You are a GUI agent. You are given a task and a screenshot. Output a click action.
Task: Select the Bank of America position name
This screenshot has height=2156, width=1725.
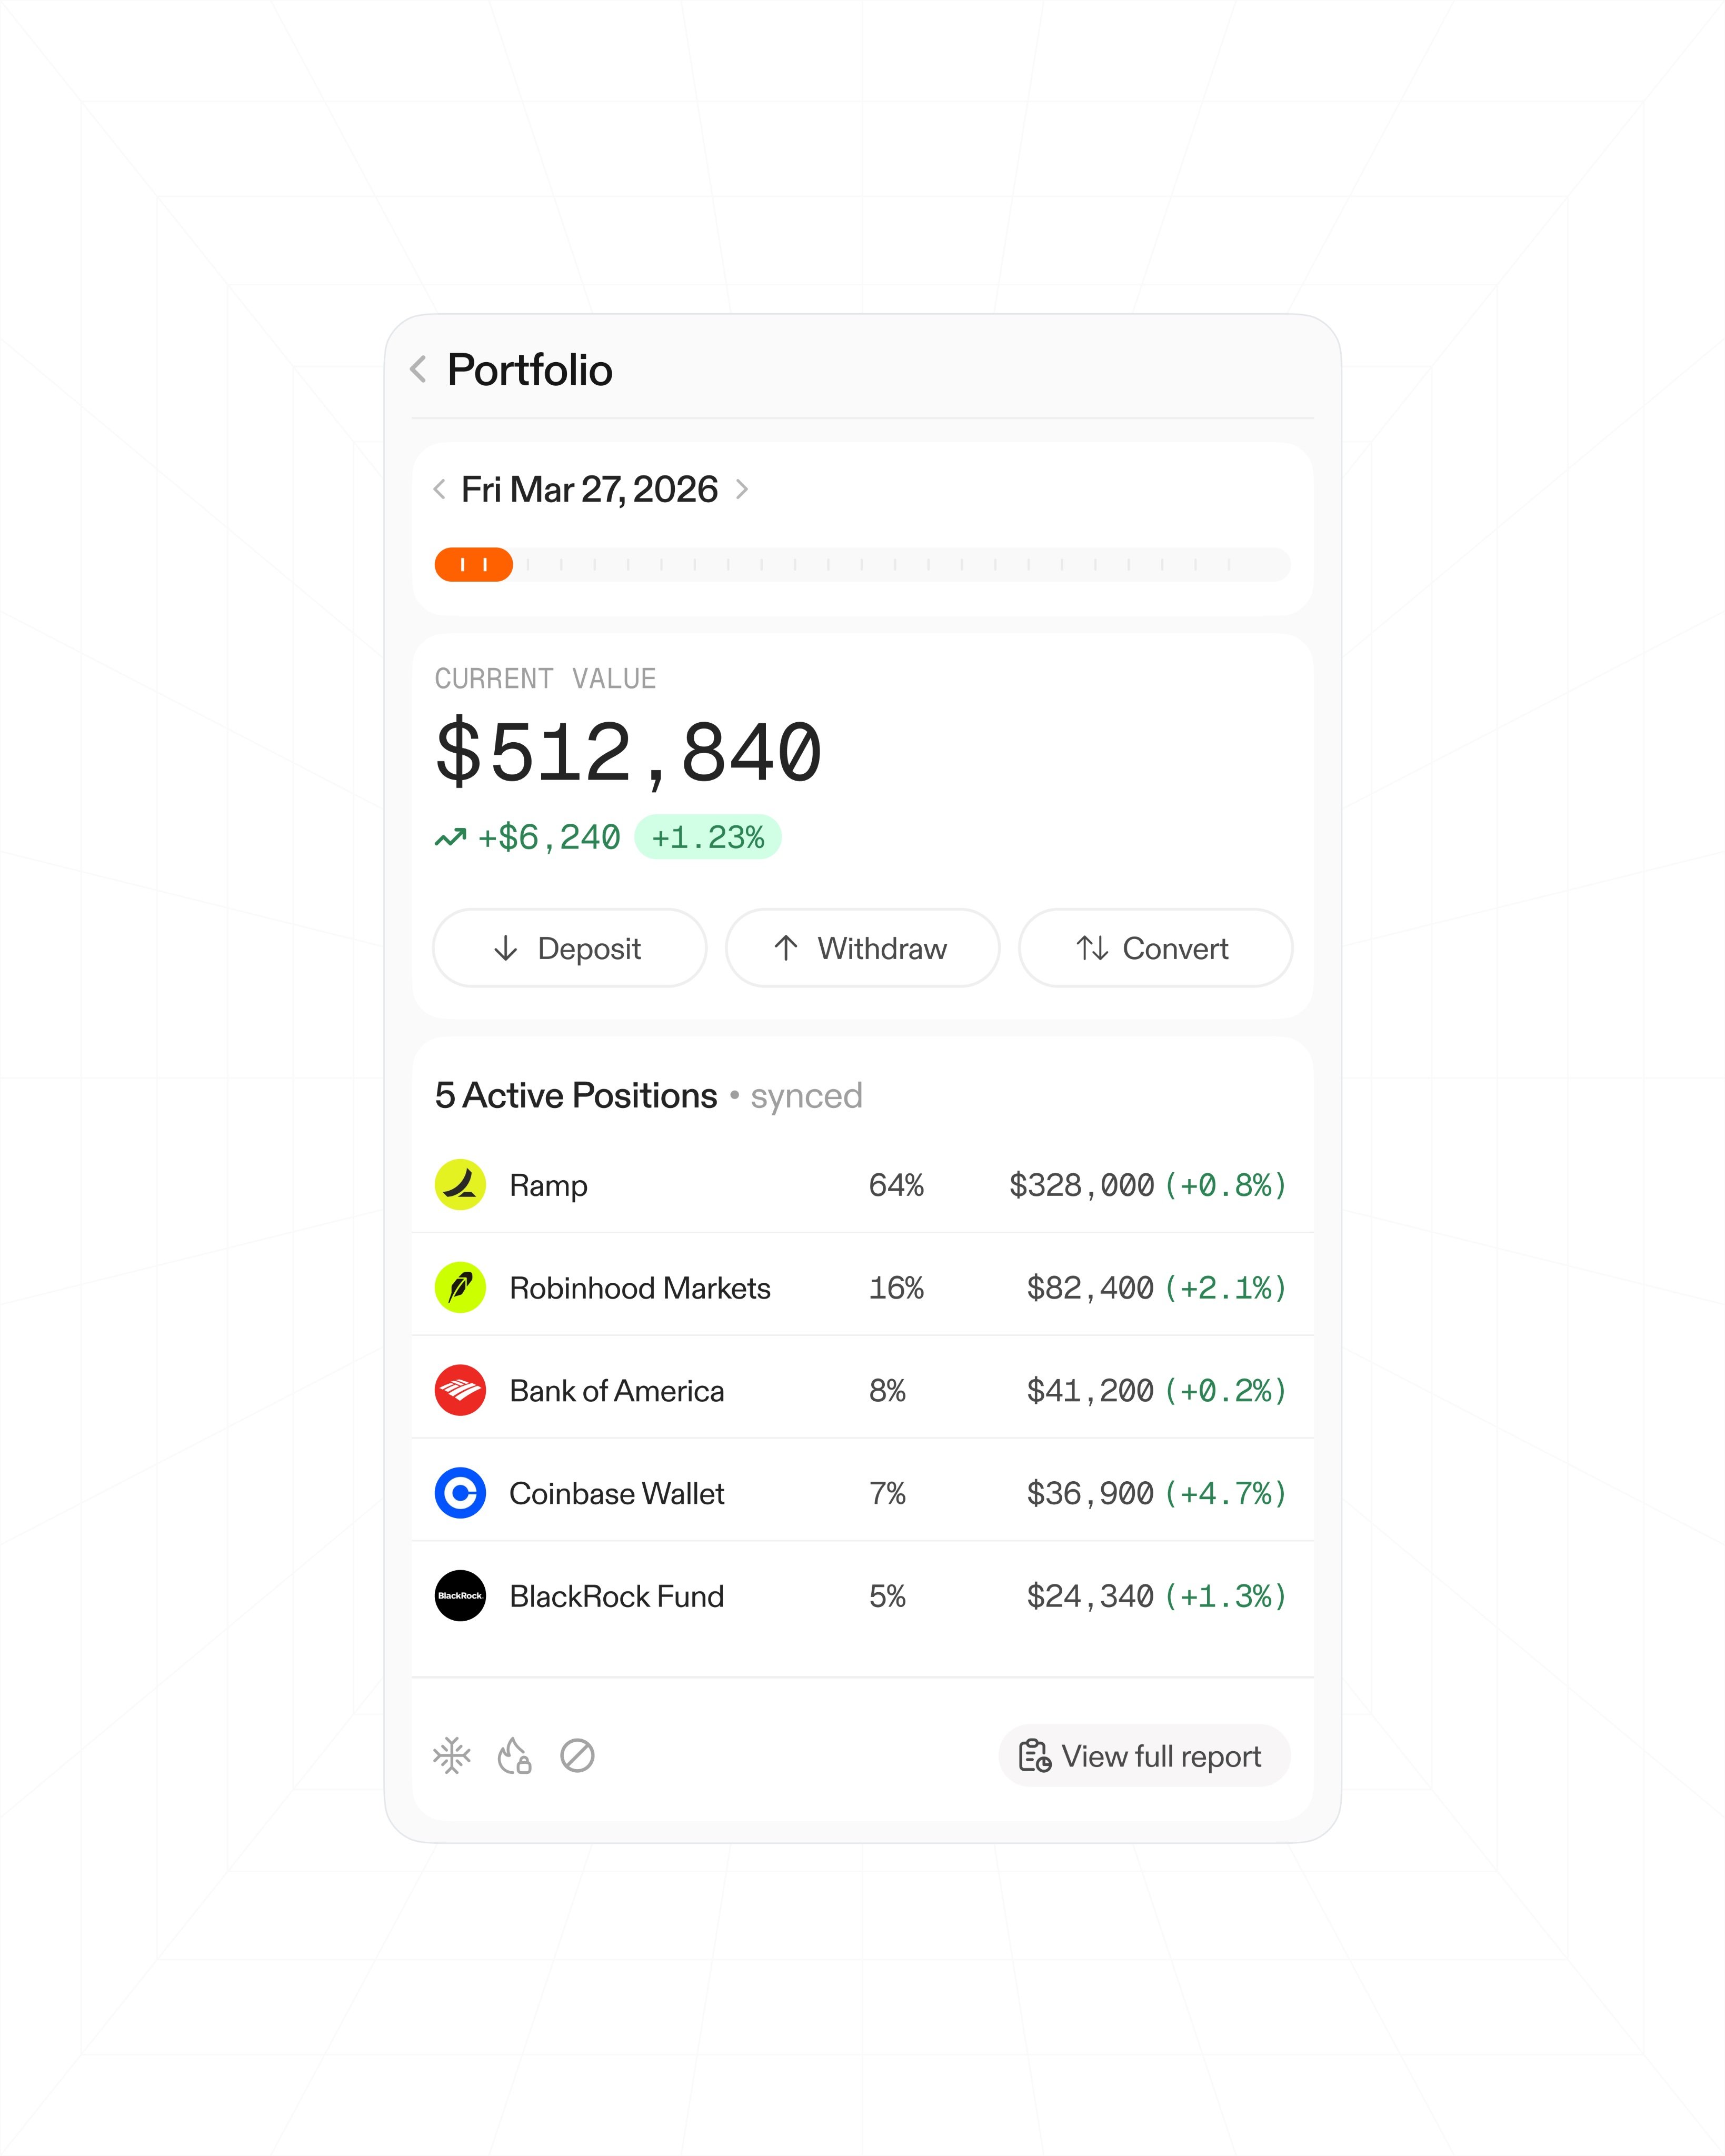pyautogui.click(x=617, y=1391)
